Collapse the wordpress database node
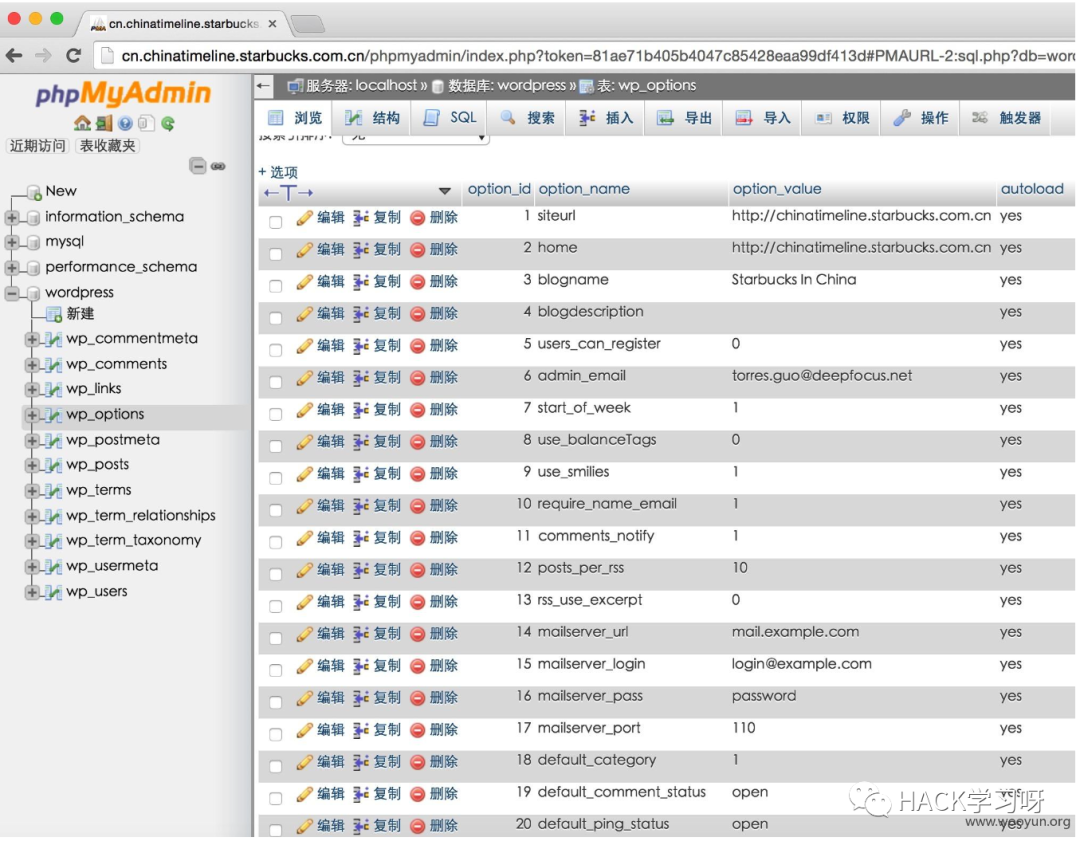 click(x=12, y=293)
